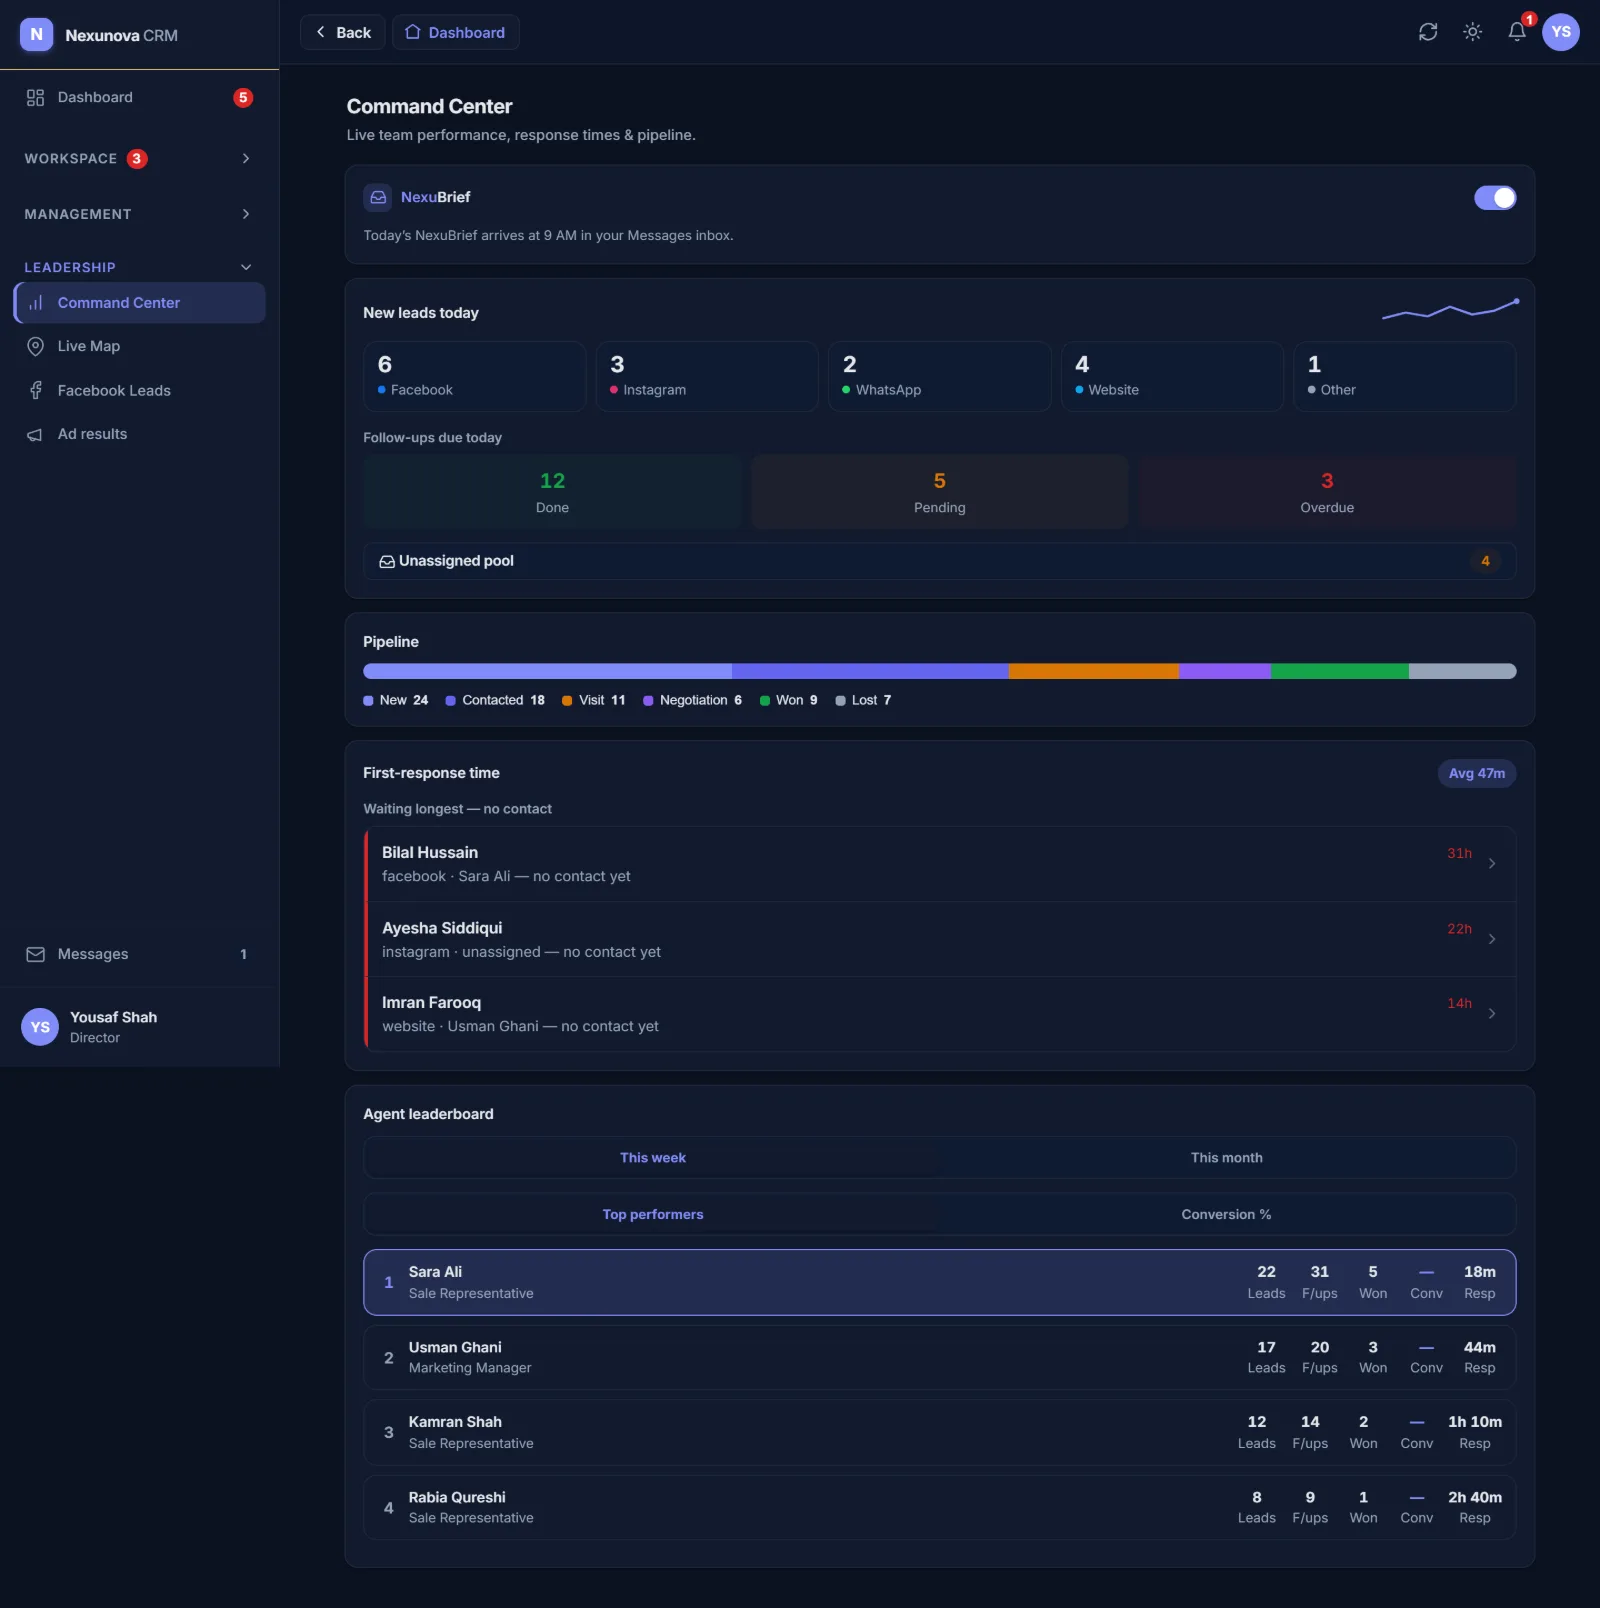
Task: Click the Pipeline heading text
Action: coord(391,642)
